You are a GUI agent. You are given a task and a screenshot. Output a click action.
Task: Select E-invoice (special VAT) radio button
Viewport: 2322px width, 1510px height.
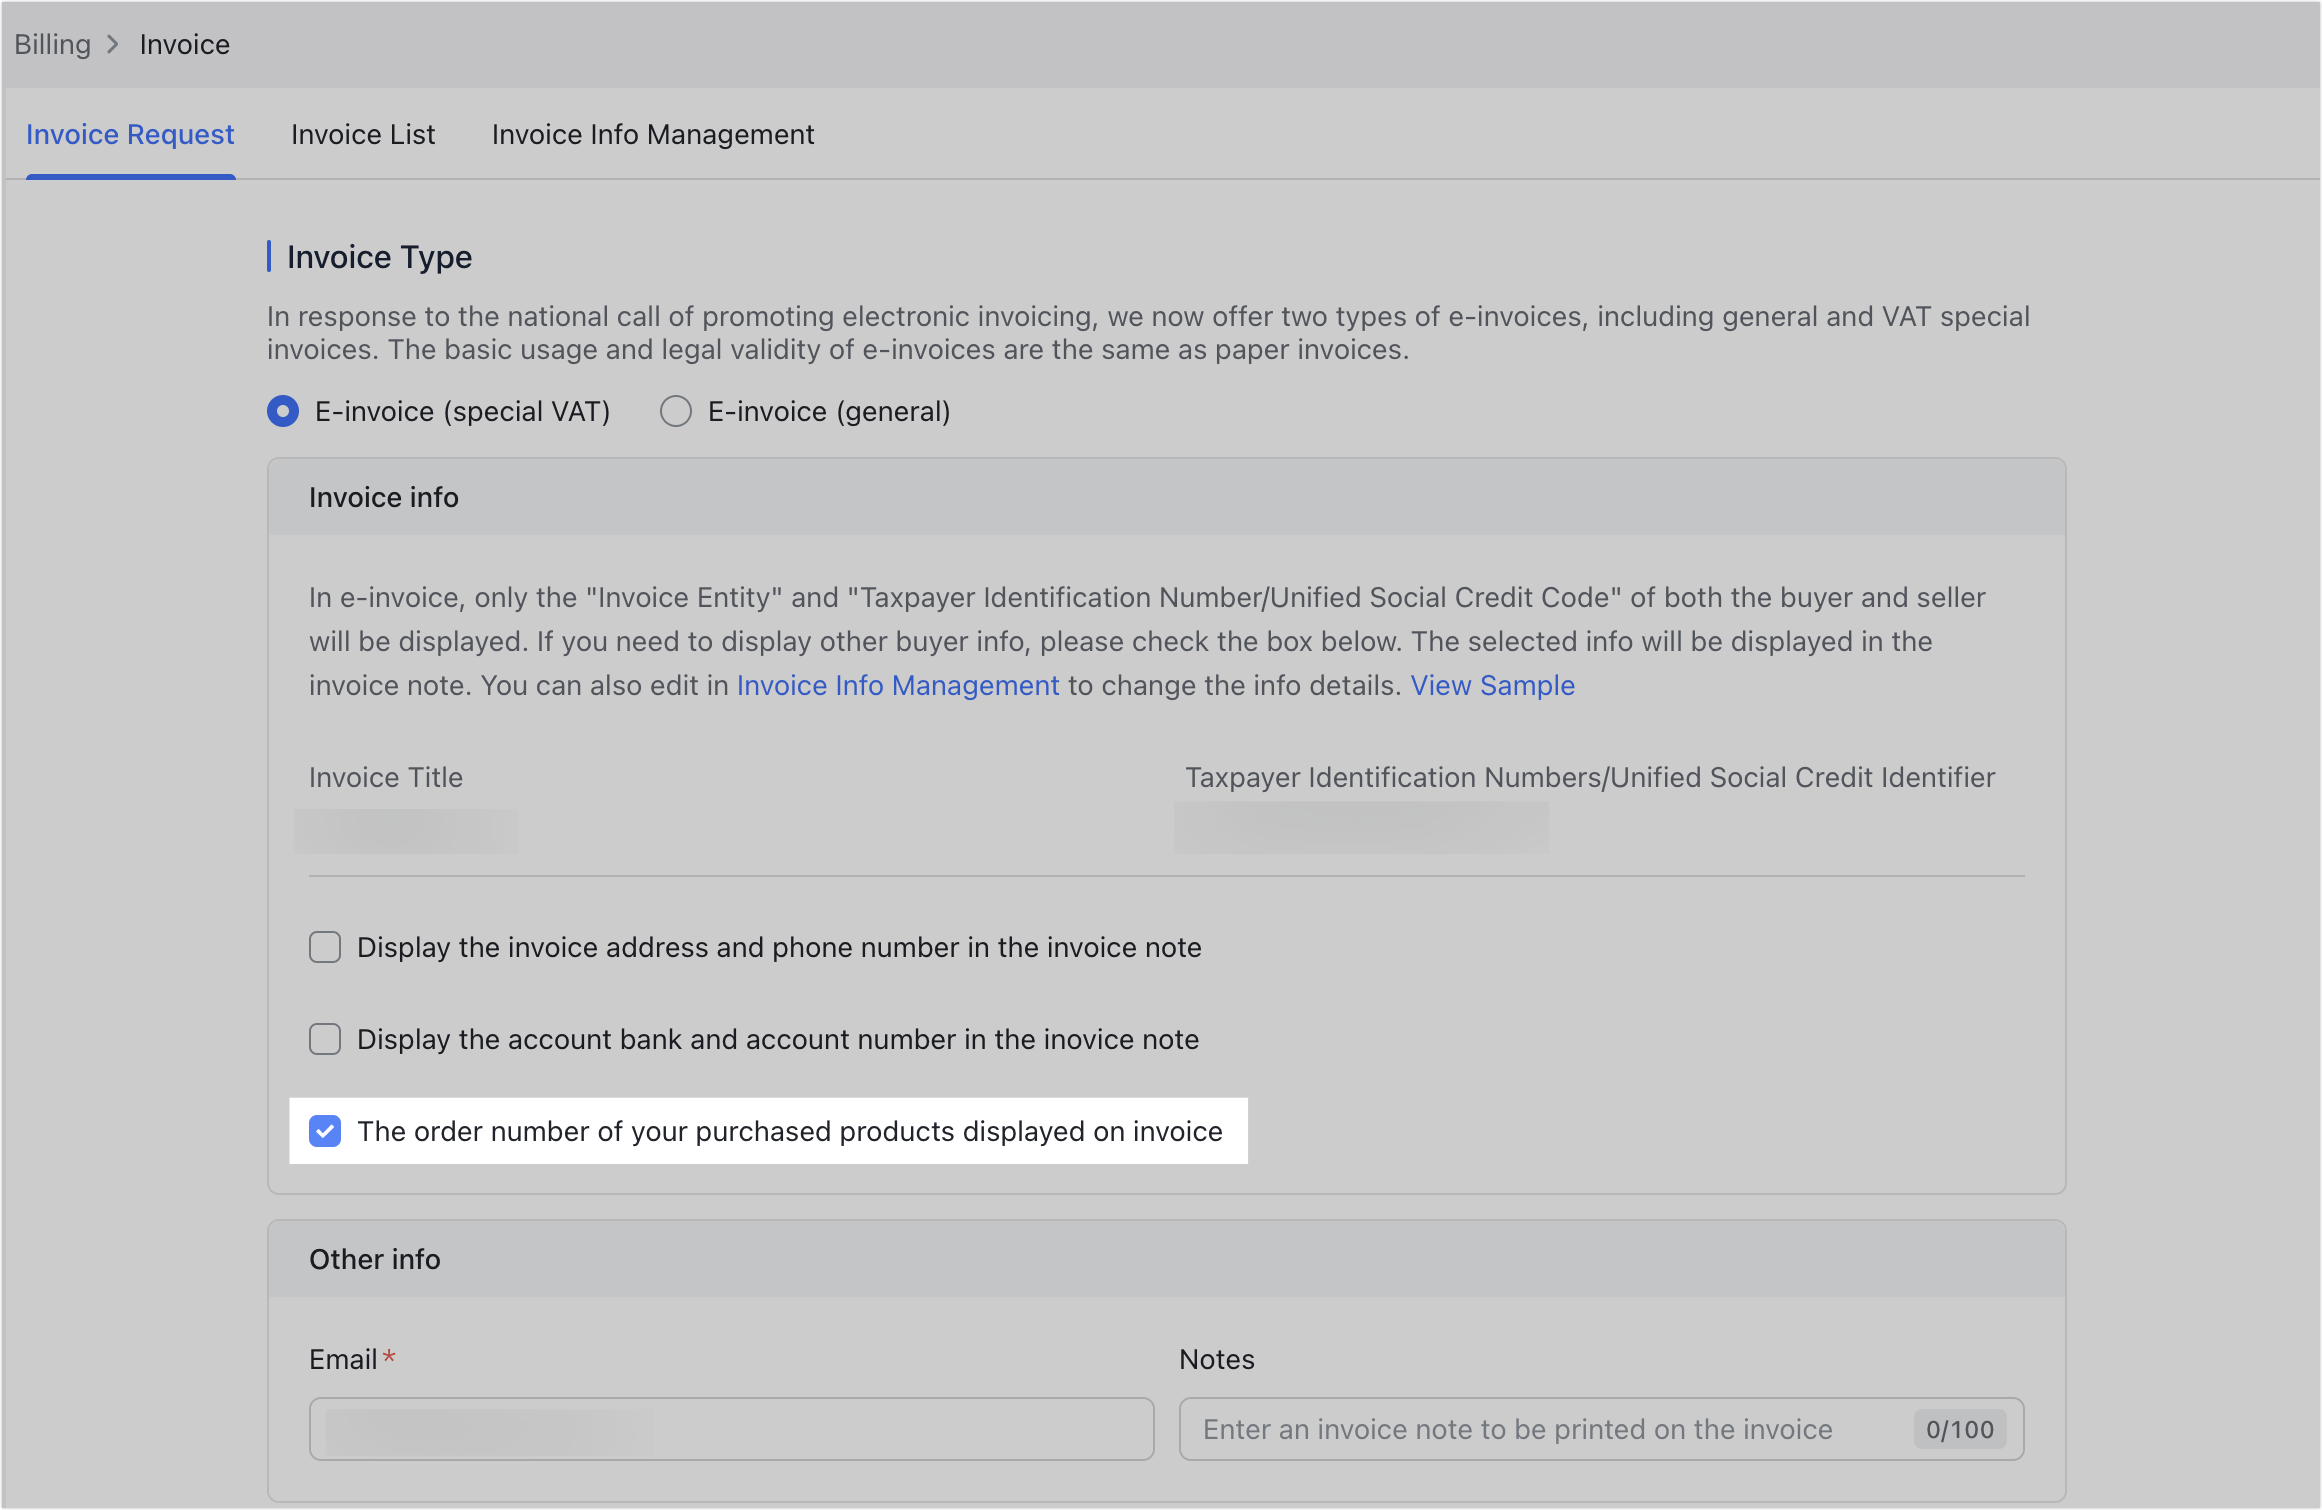tap(283, 411)
